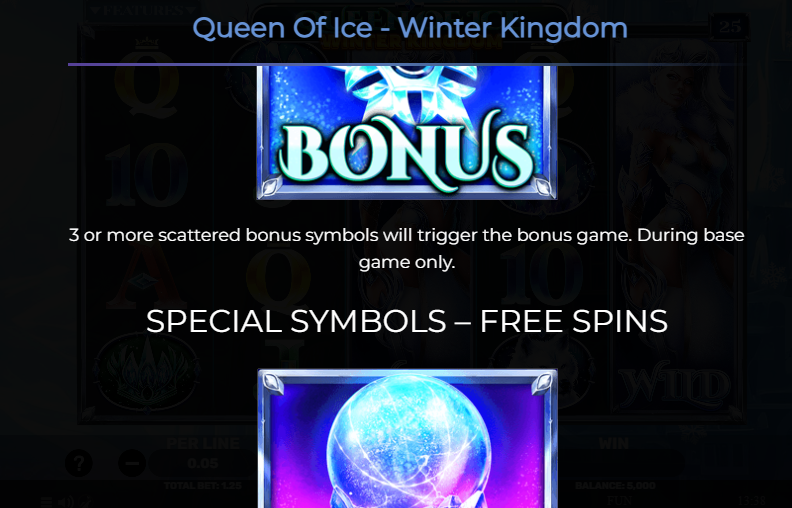
Task: Expand the Features dropdown
Action: pyautogui.click(x=143, y=11)
